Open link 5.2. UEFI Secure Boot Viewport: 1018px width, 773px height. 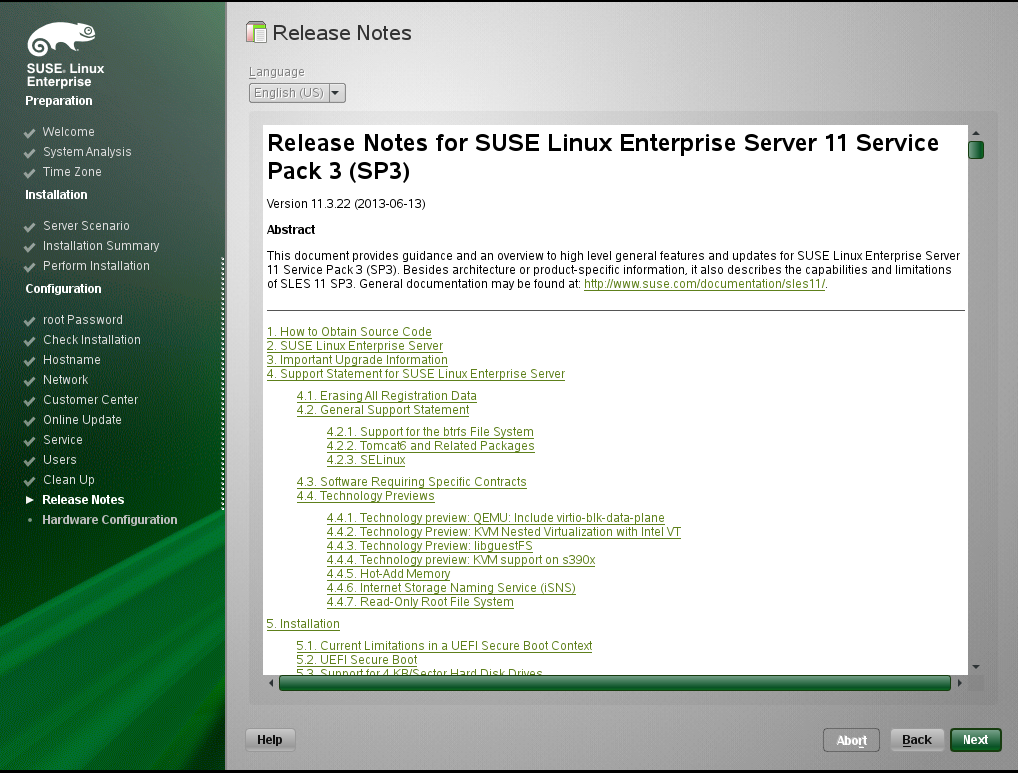point(357,660)
